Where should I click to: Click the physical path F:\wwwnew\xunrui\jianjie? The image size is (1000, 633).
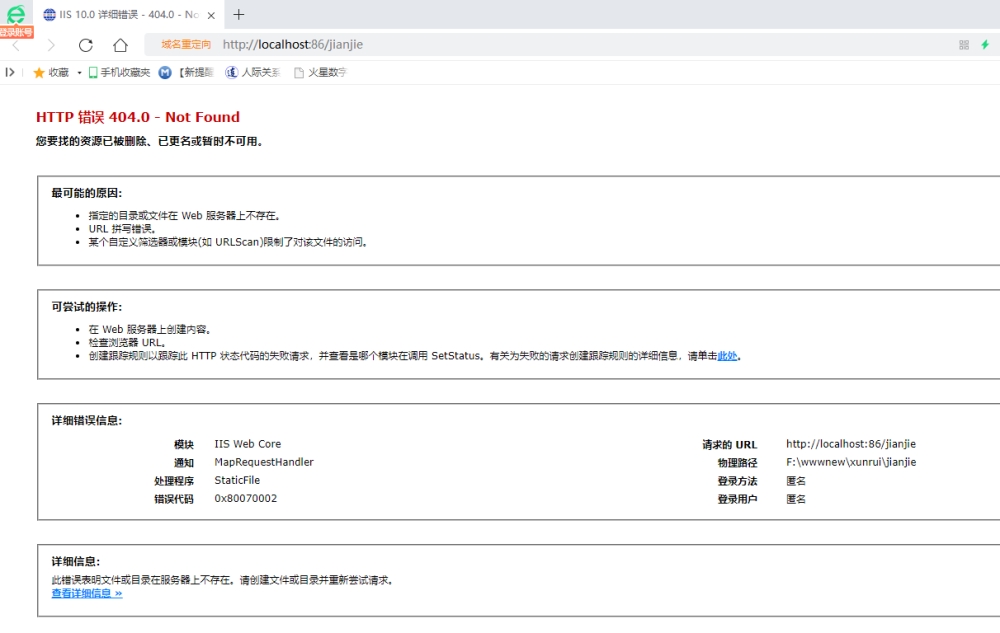[x=851, y=462]
